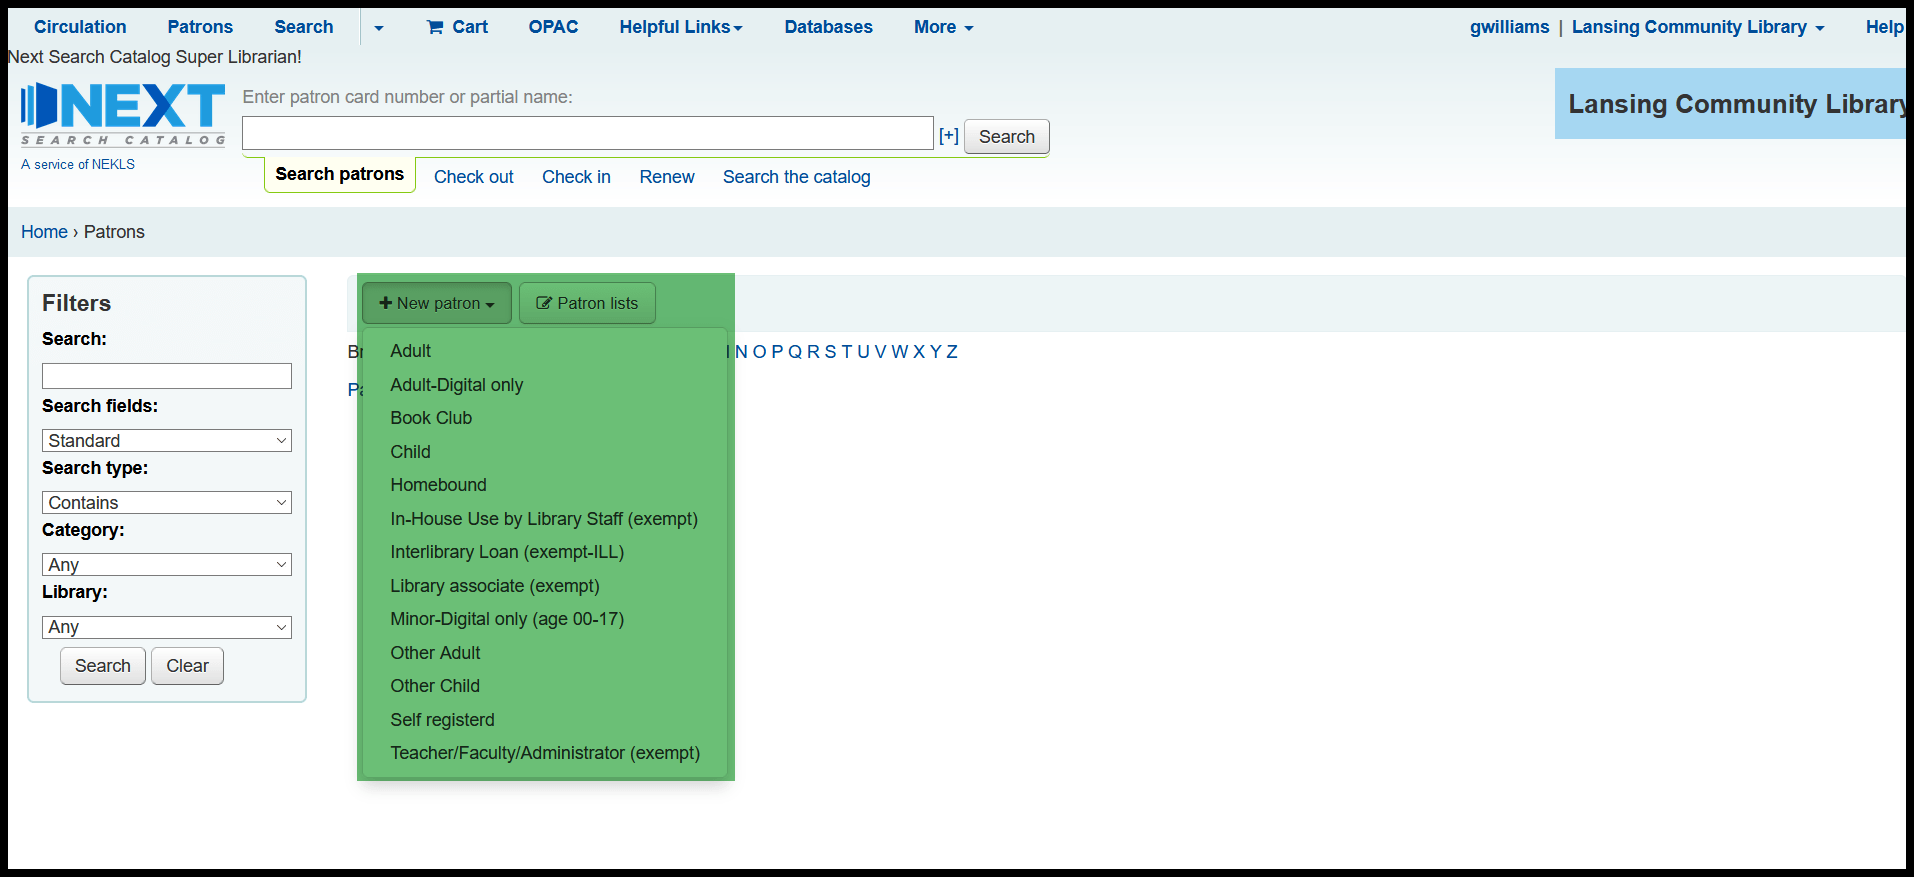The height and width of the screenshot is (877, 1914).
Task: Switch to the Check in tab
Action: tap(576, 177)
